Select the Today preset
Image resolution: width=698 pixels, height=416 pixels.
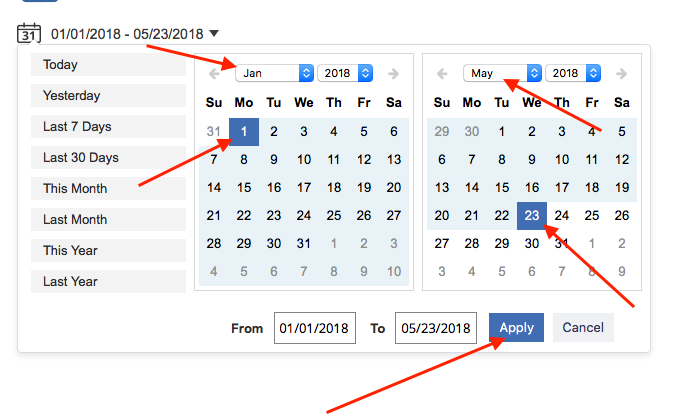pyautogui.click(x=108, y=65)
